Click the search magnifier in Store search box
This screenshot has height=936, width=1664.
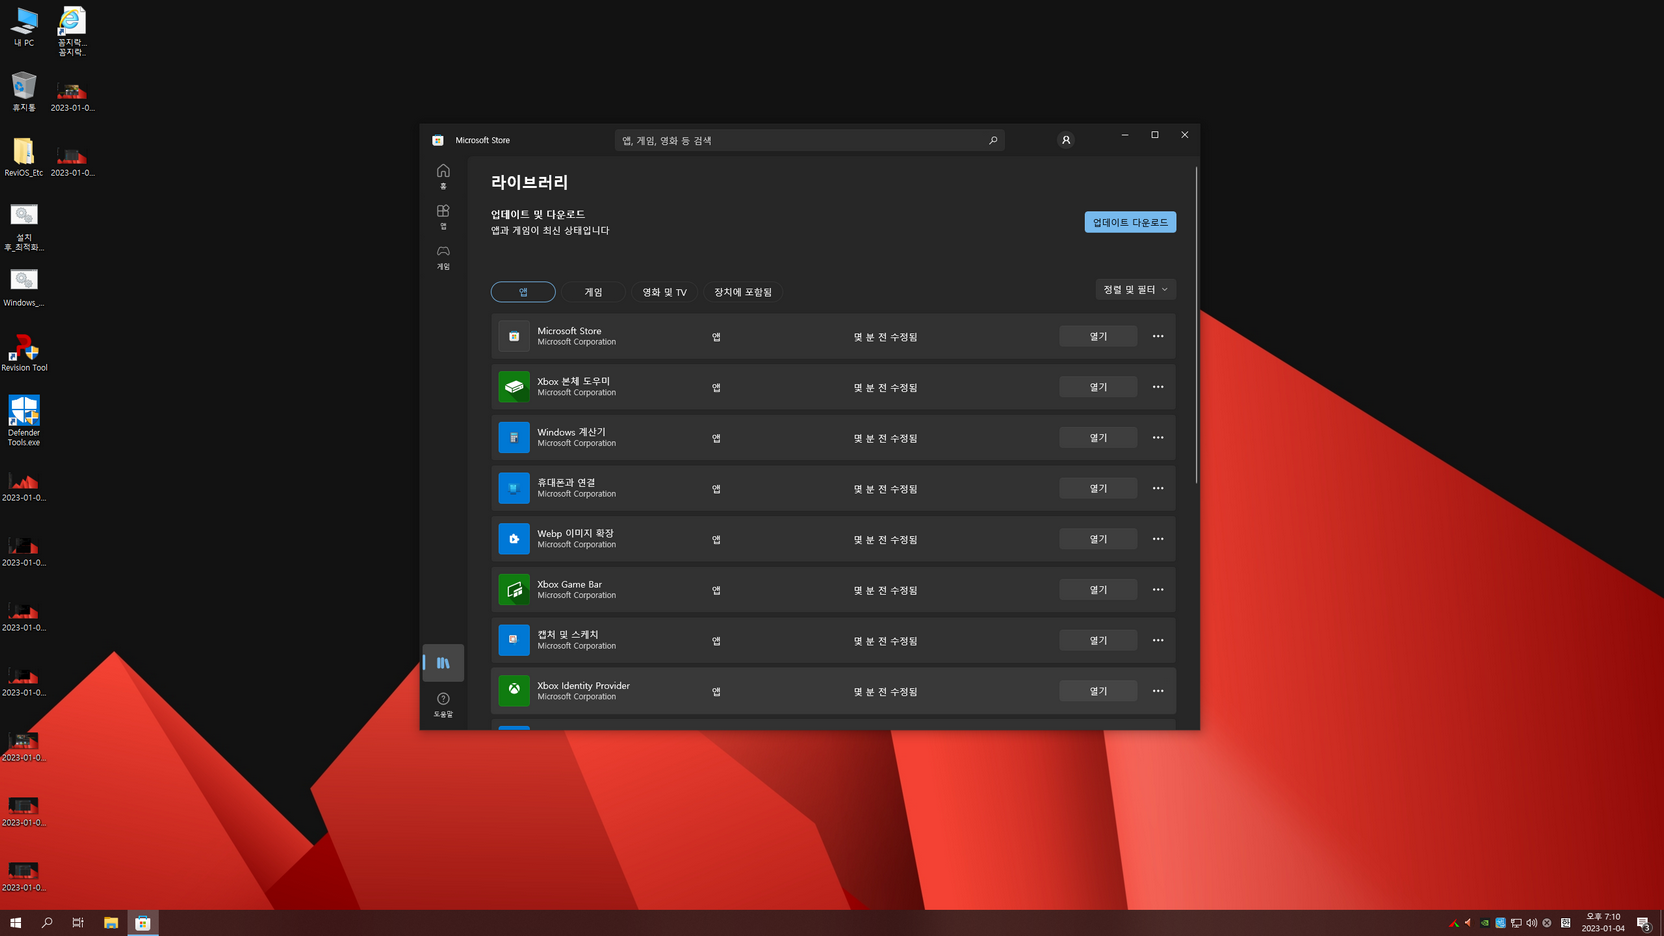click(993, 140)
